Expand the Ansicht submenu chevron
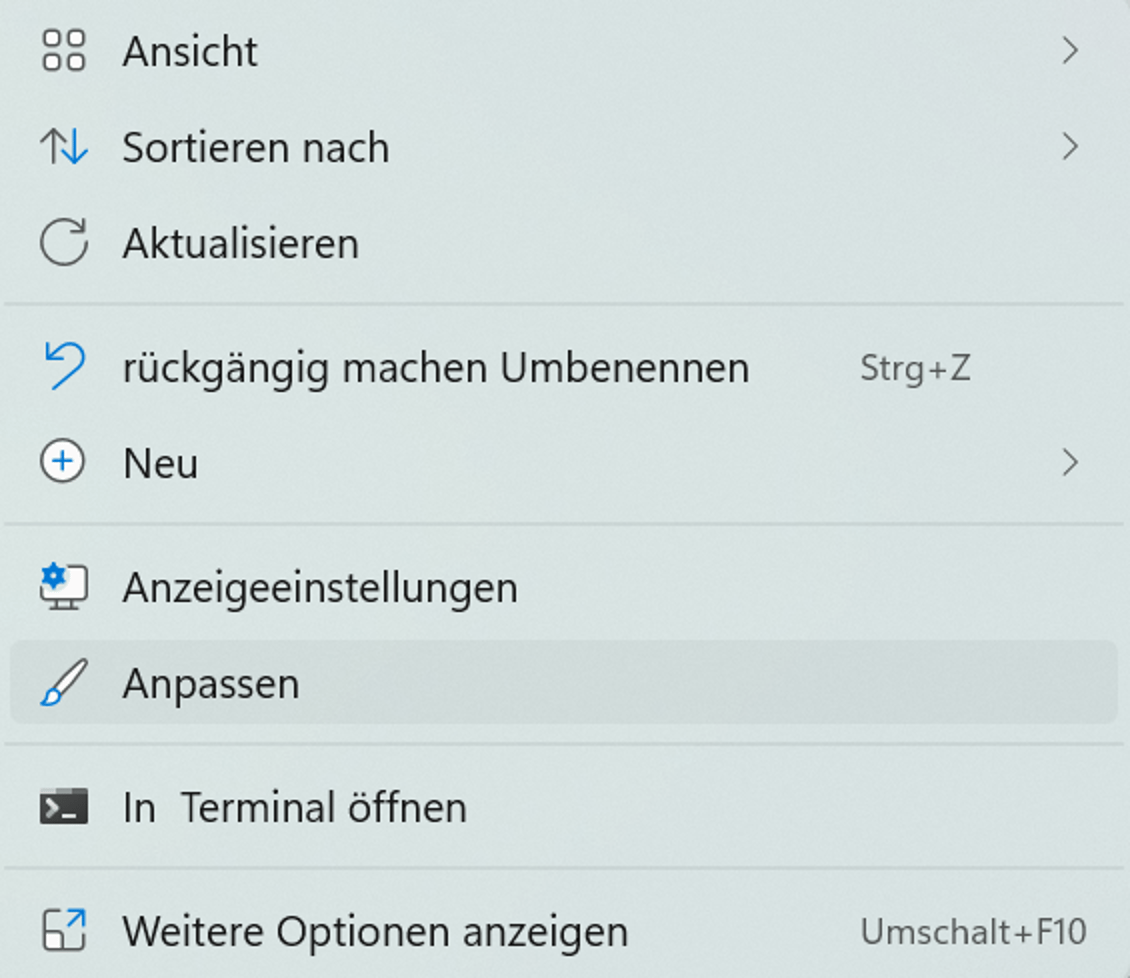Viewport: 1130px width, 978px height. point(1071,51)
